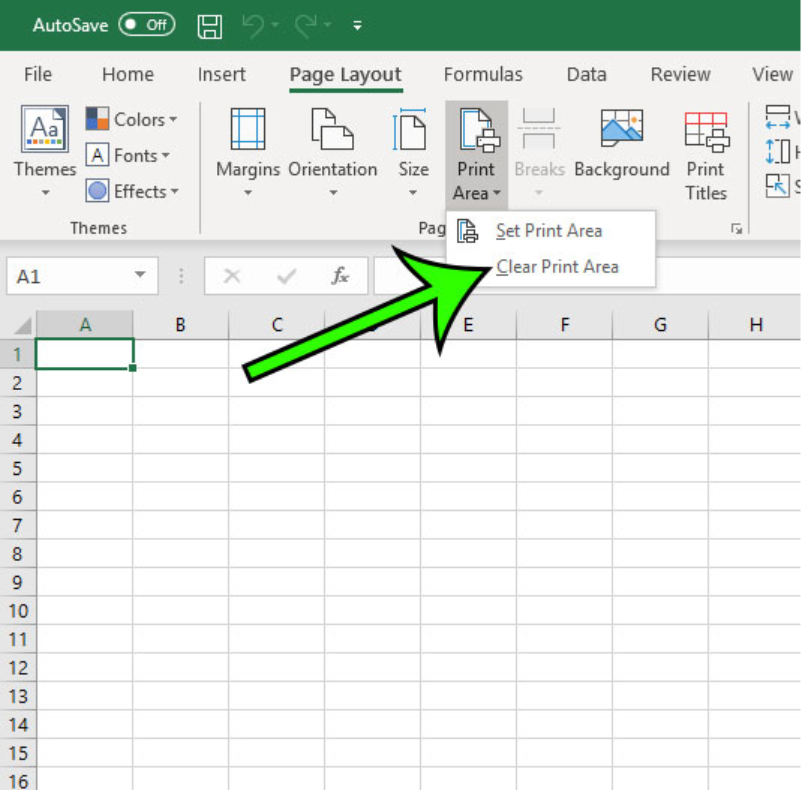
Task: Click the Enter checkmark formula icon
Action: [286, 276]
